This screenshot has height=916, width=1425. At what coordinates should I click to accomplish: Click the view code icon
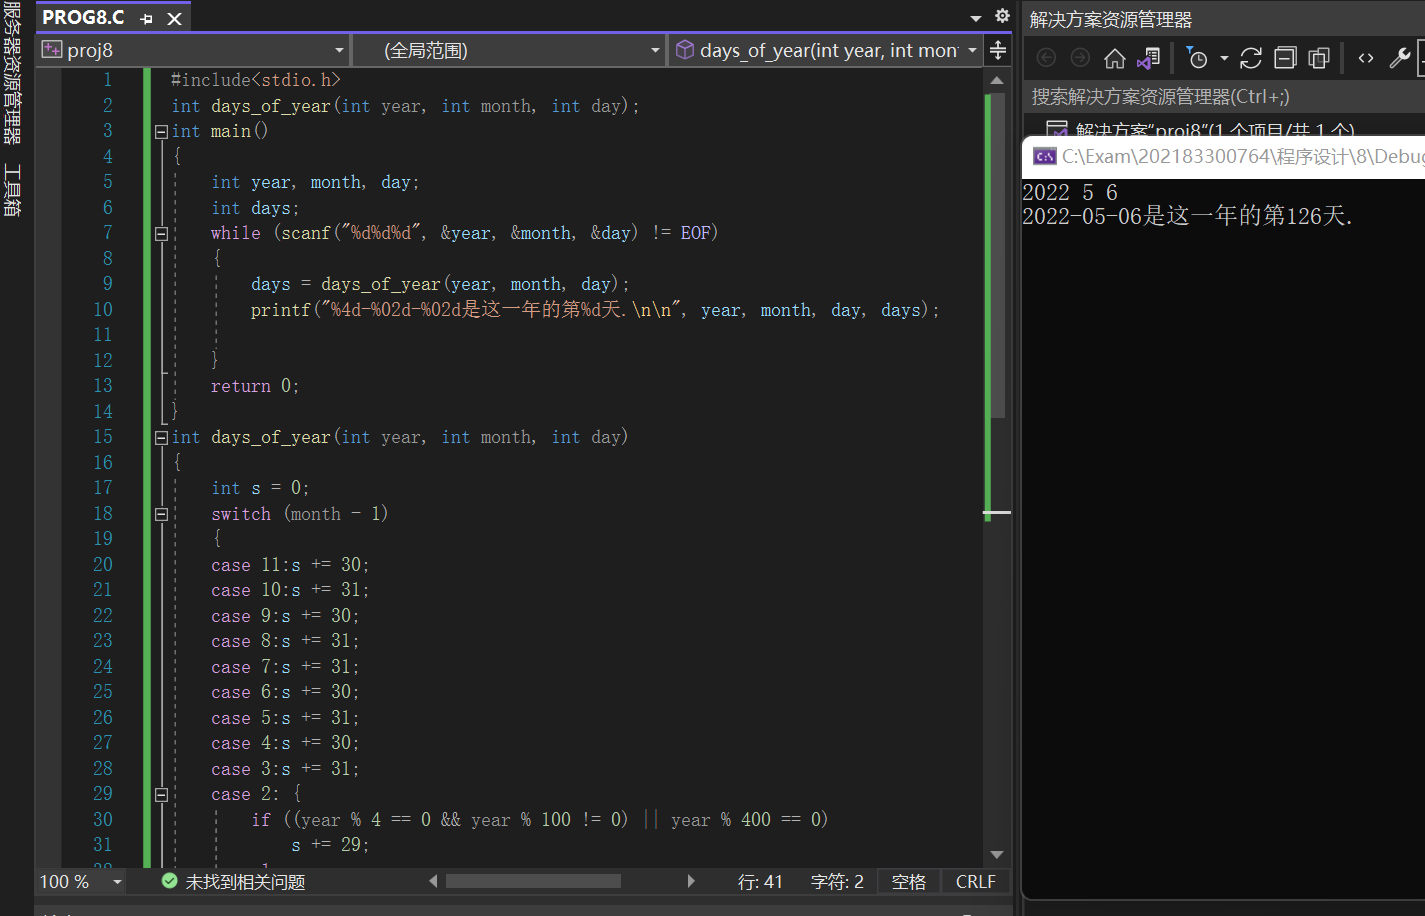click(1366, 58)
